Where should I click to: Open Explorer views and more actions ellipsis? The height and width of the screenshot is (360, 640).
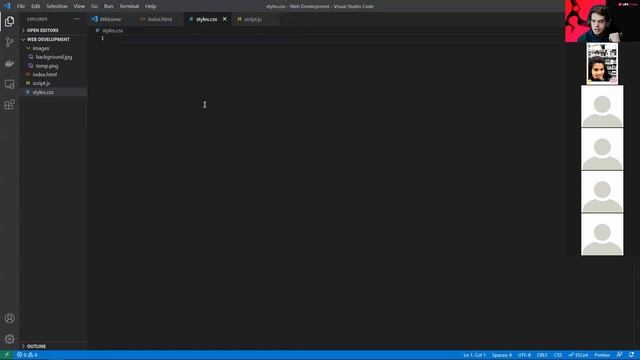point(77,19)
